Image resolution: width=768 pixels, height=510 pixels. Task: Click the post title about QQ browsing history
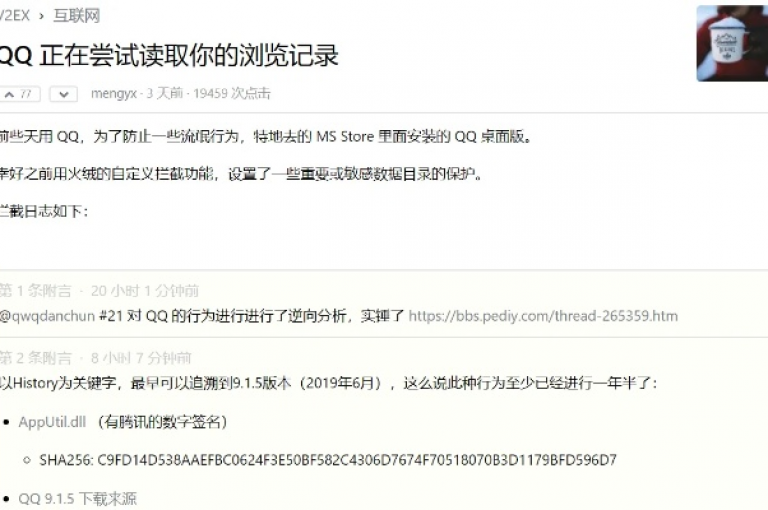[169, 55]
